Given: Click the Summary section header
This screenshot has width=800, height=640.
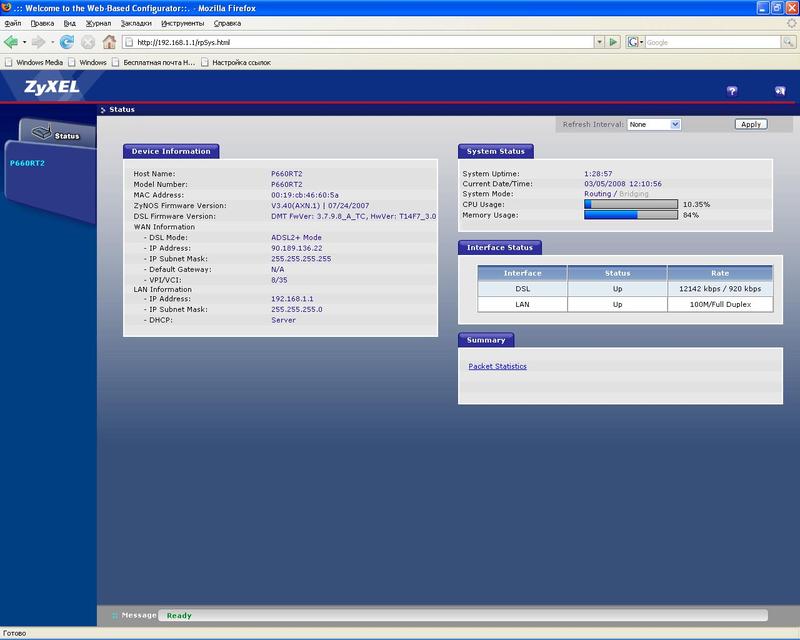Looking at the screenshot, I should click(x=486, y=340).
